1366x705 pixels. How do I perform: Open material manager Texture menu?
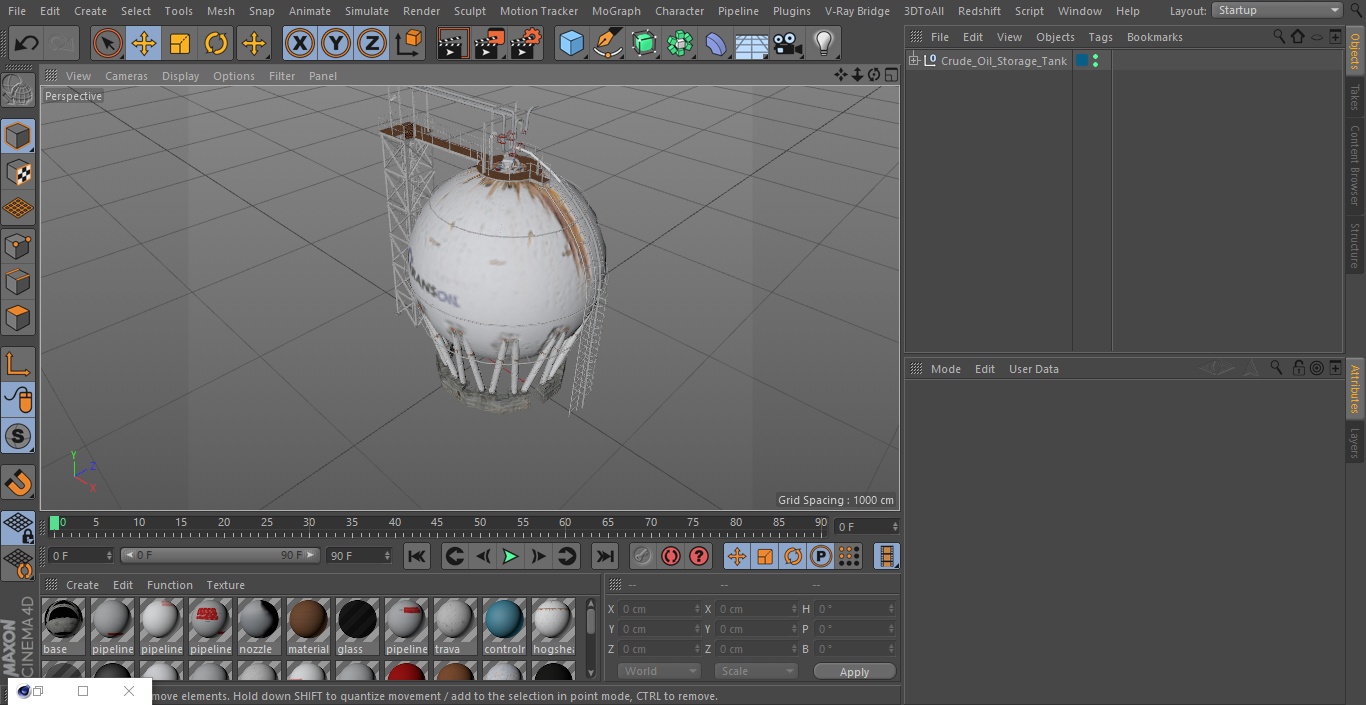tap(225, 585)
